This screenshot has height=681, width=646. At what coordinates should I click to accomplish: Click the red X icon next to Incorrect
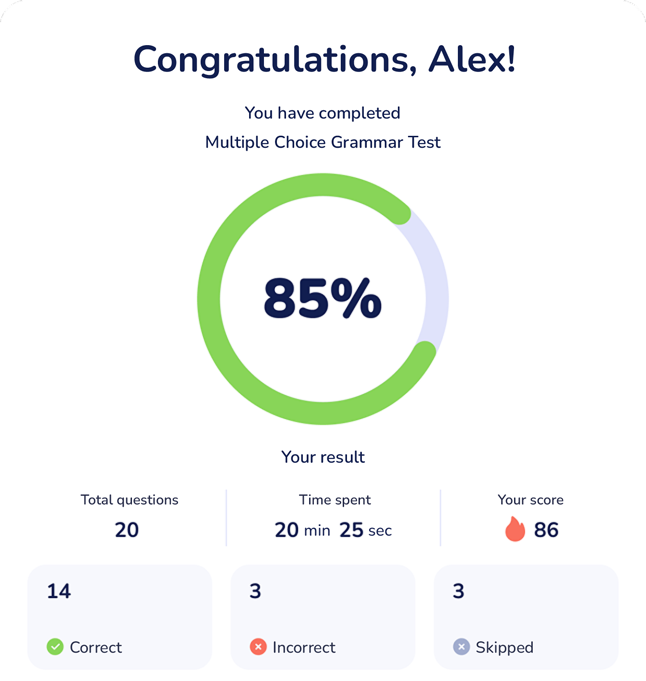click(x=258, y=647)
